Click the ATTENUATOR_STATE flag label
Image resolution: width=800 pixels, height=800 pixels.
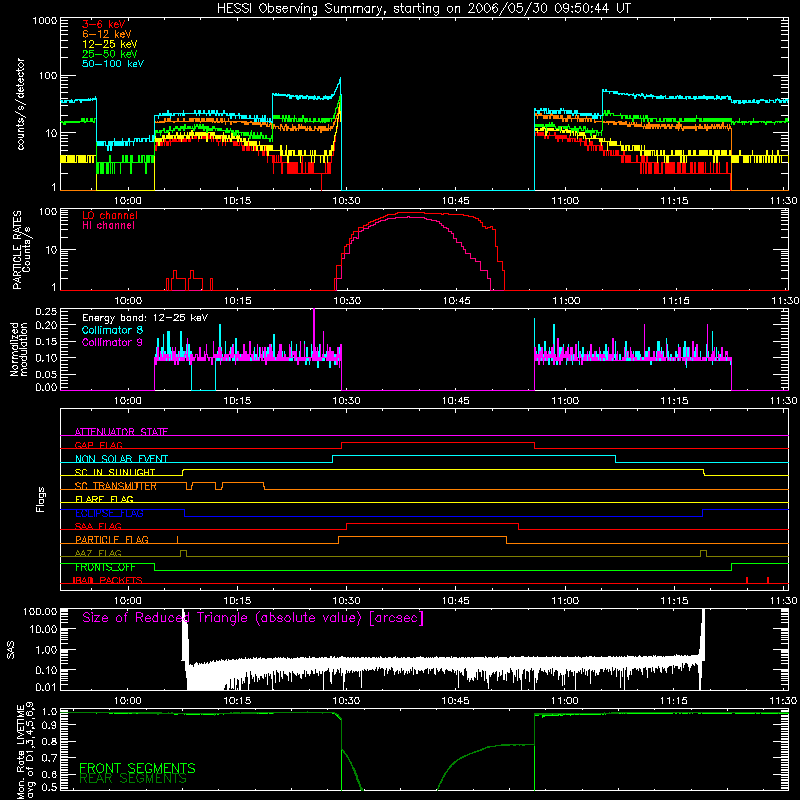[x=121, y=432]
